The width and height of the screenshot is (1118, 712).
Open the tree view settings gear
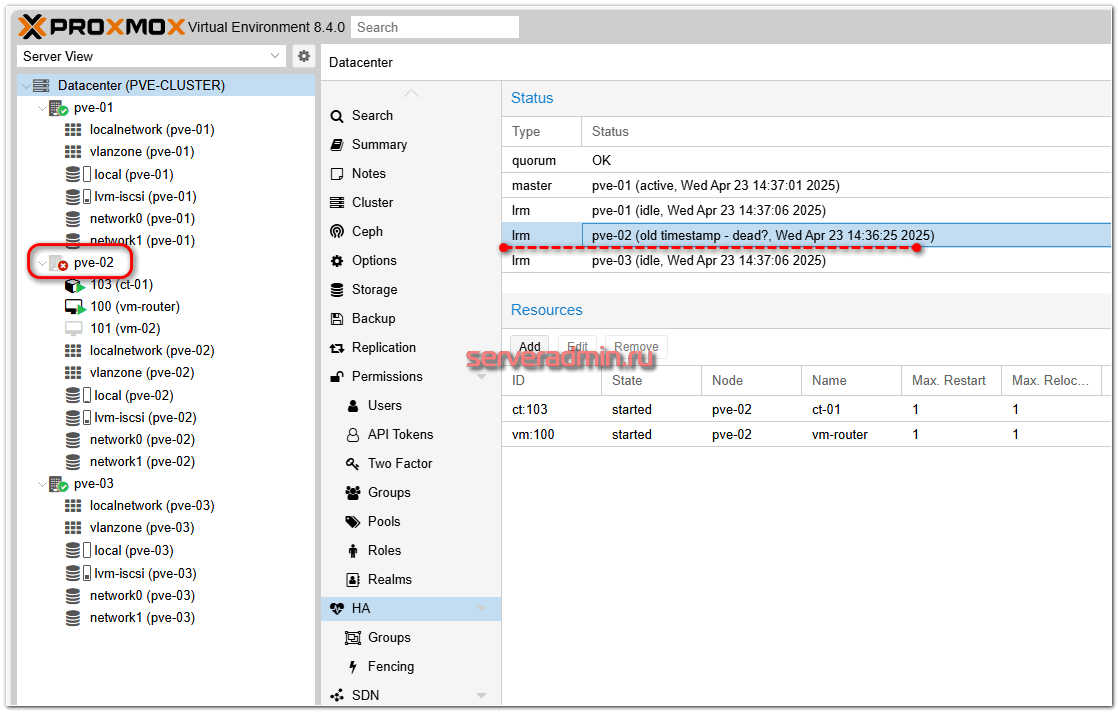(304, 56)
